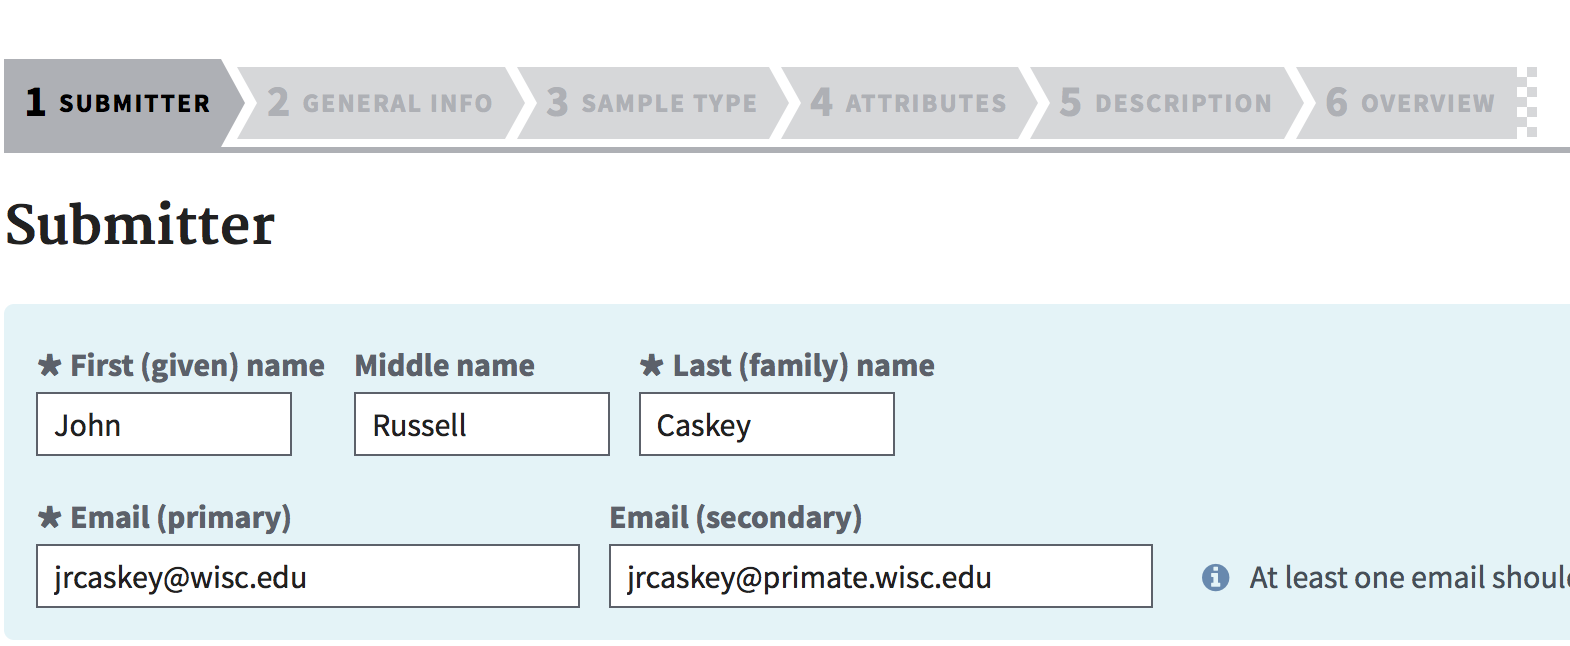Click the Last (family) name label text
Viewport: 1570px width, 646px height.
803,366
